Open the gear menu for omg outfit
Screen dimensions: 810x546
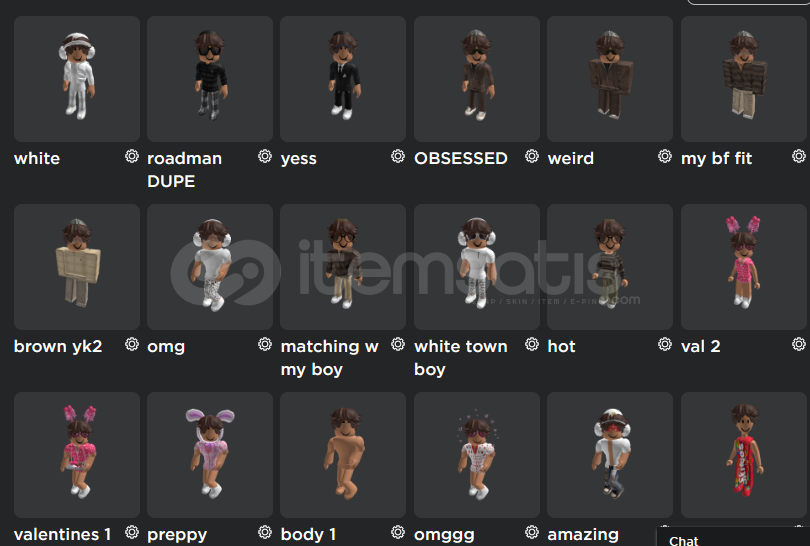[x=265, y=344]
